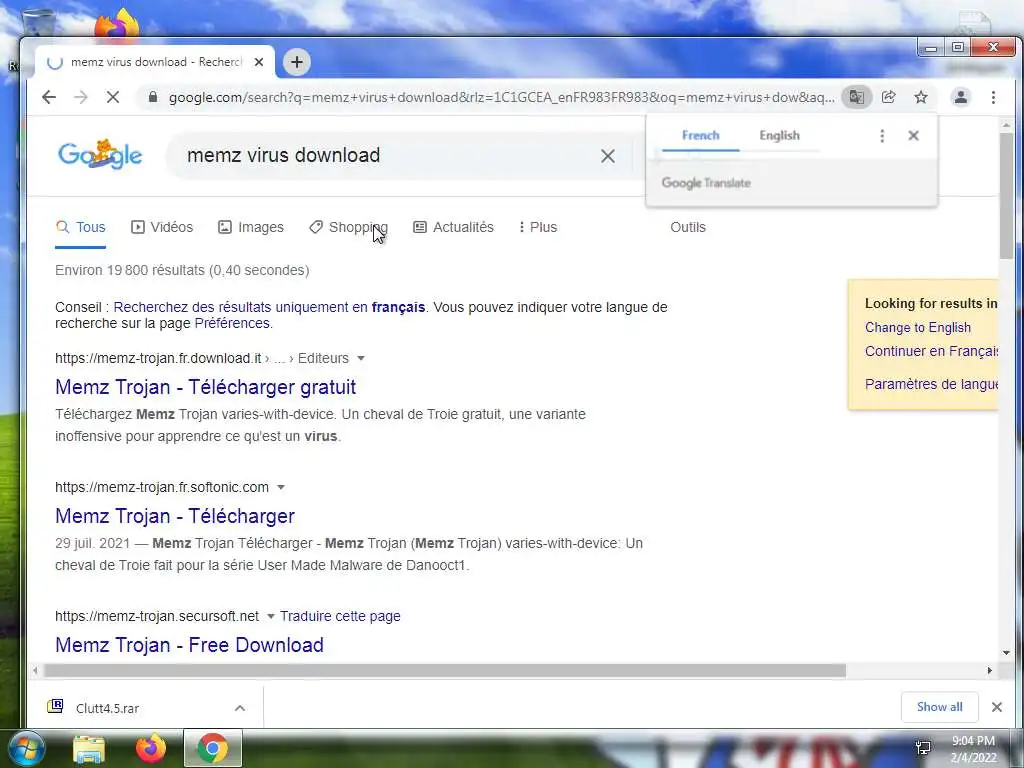Click the site lock icon
The width and height of the screenshot is (1024, 768).
153,97
